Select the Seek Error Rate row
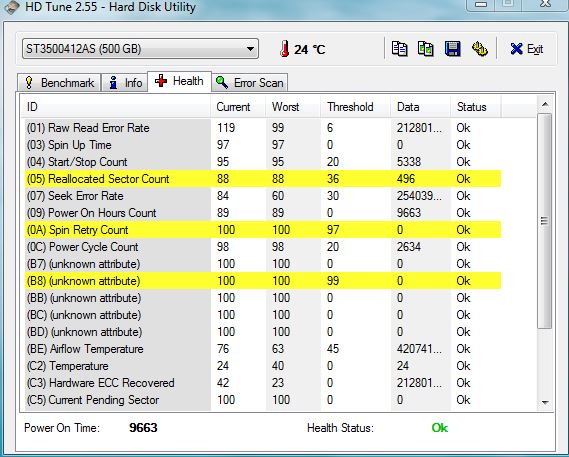This screenshot has width=569, height=457. click(x=263, y=196)
